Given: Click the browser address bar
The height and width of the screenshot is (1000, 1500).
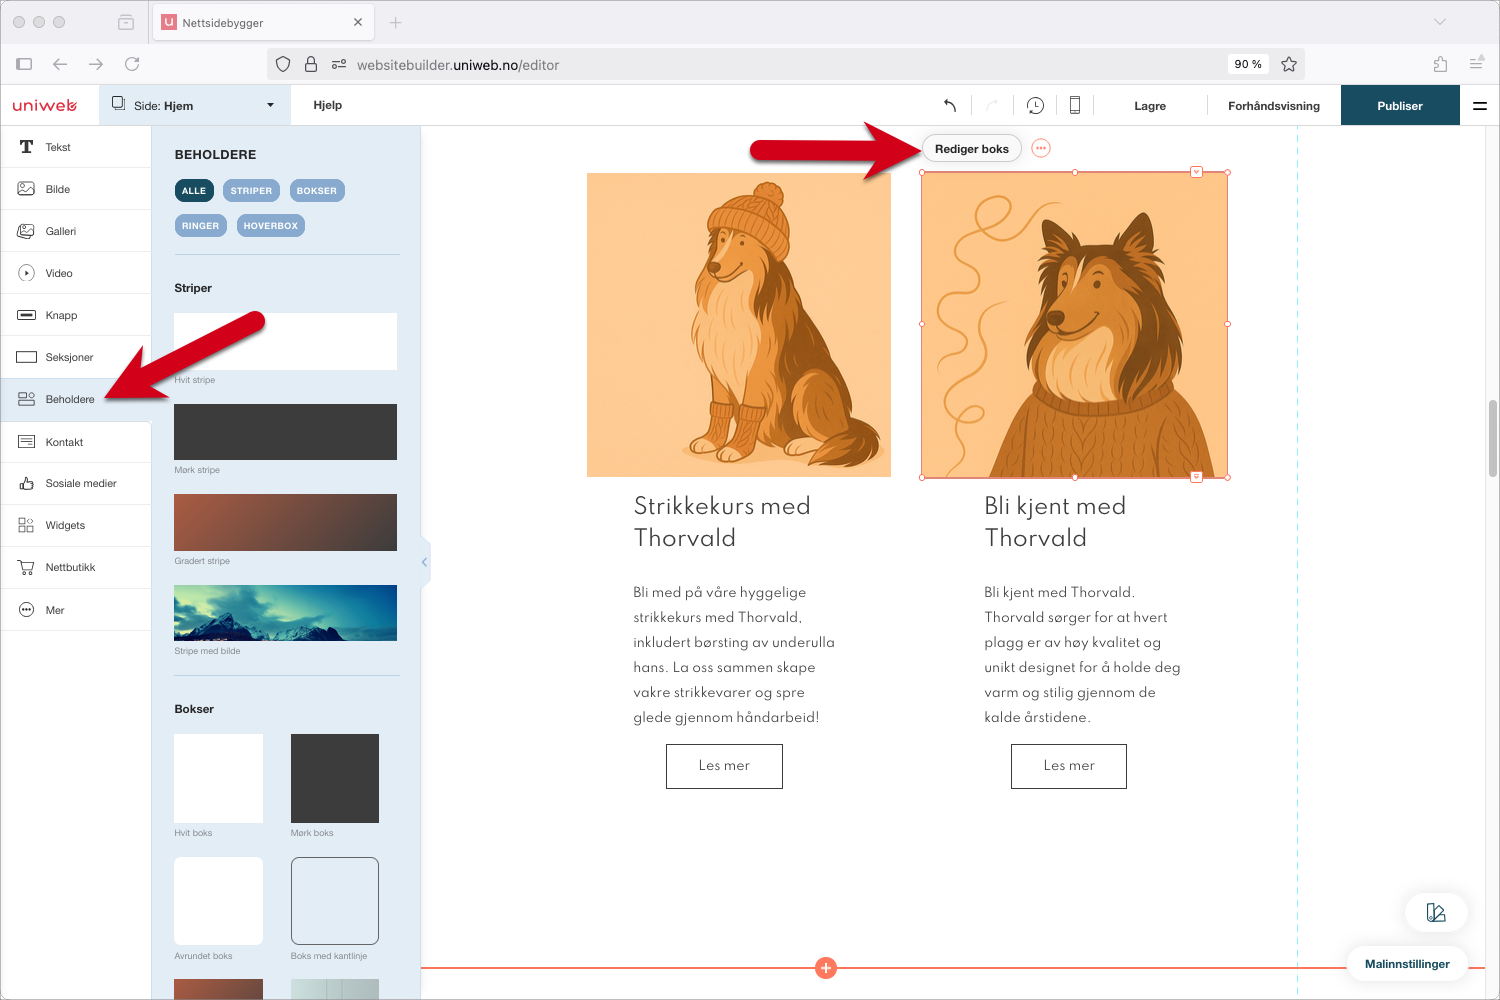Looking at the screenshot, I should pyautogui.click(x=785, y=64).
